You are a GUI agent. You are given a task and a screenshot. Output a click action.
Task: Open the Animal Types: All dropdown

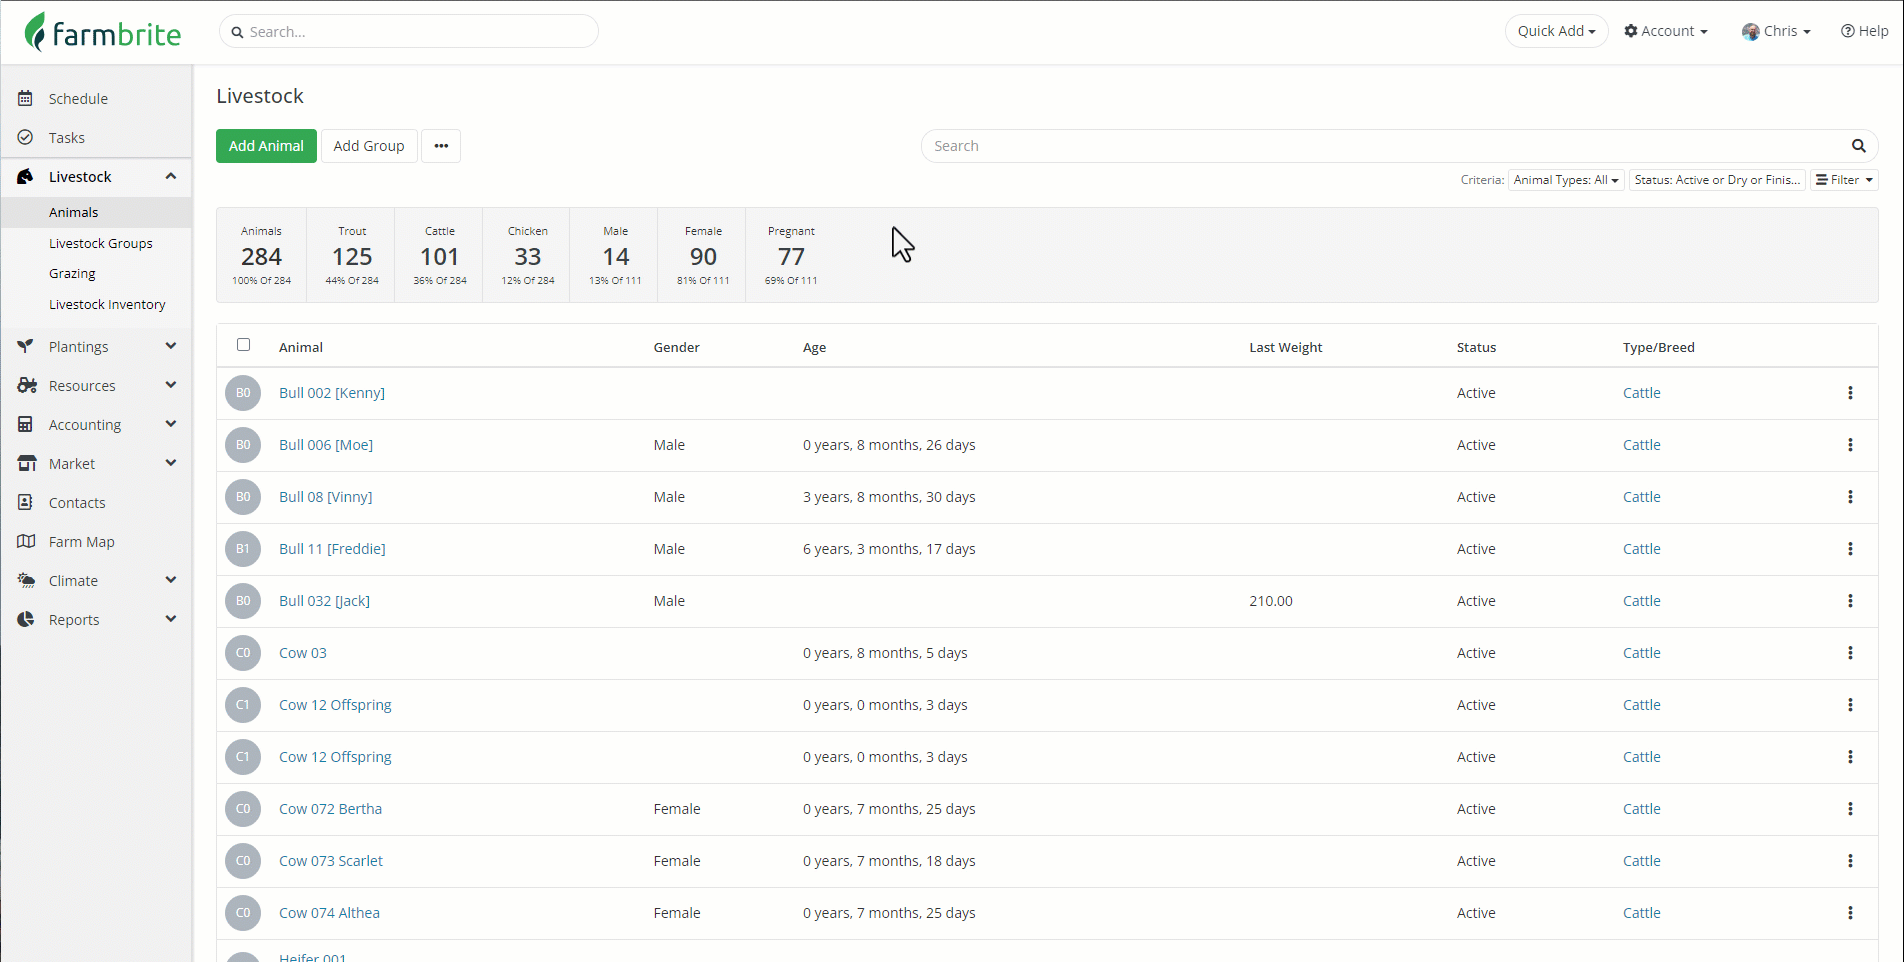click(1566, 180)
